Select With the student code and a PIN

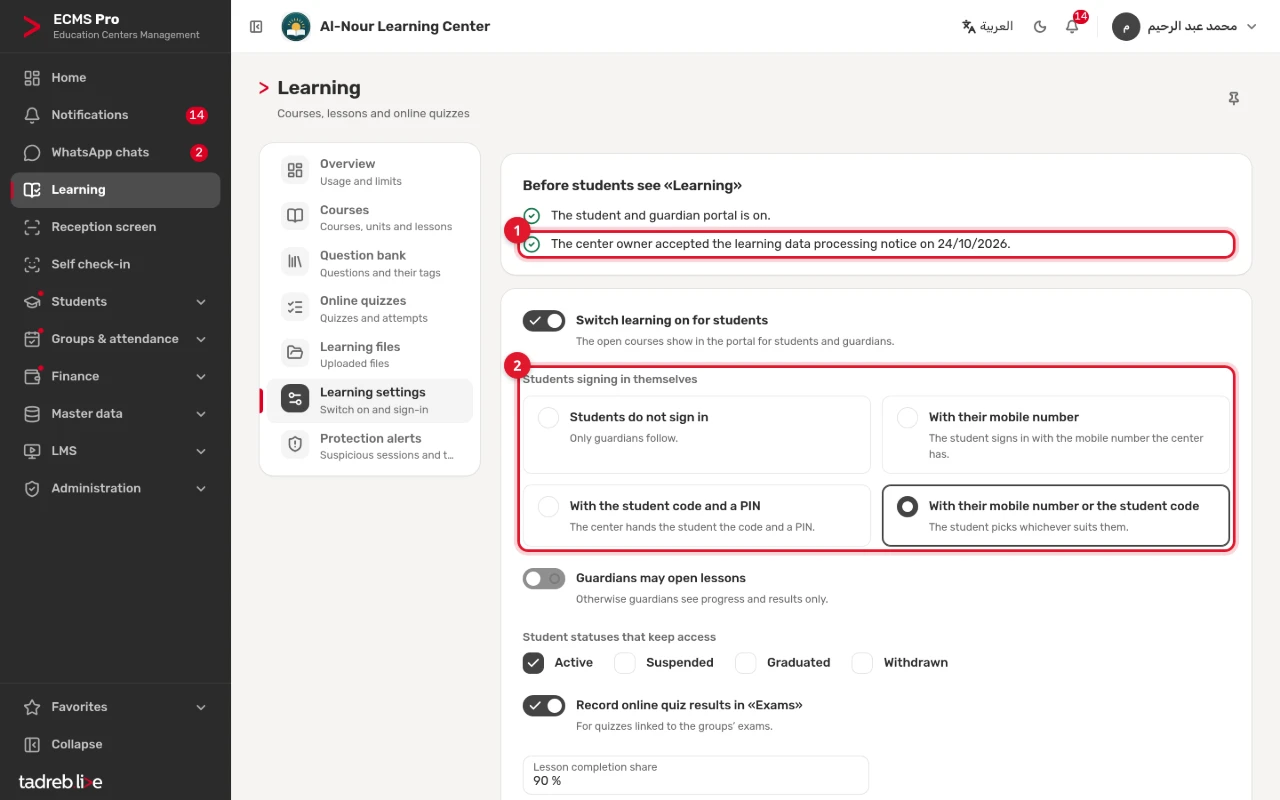coord(697,516)
